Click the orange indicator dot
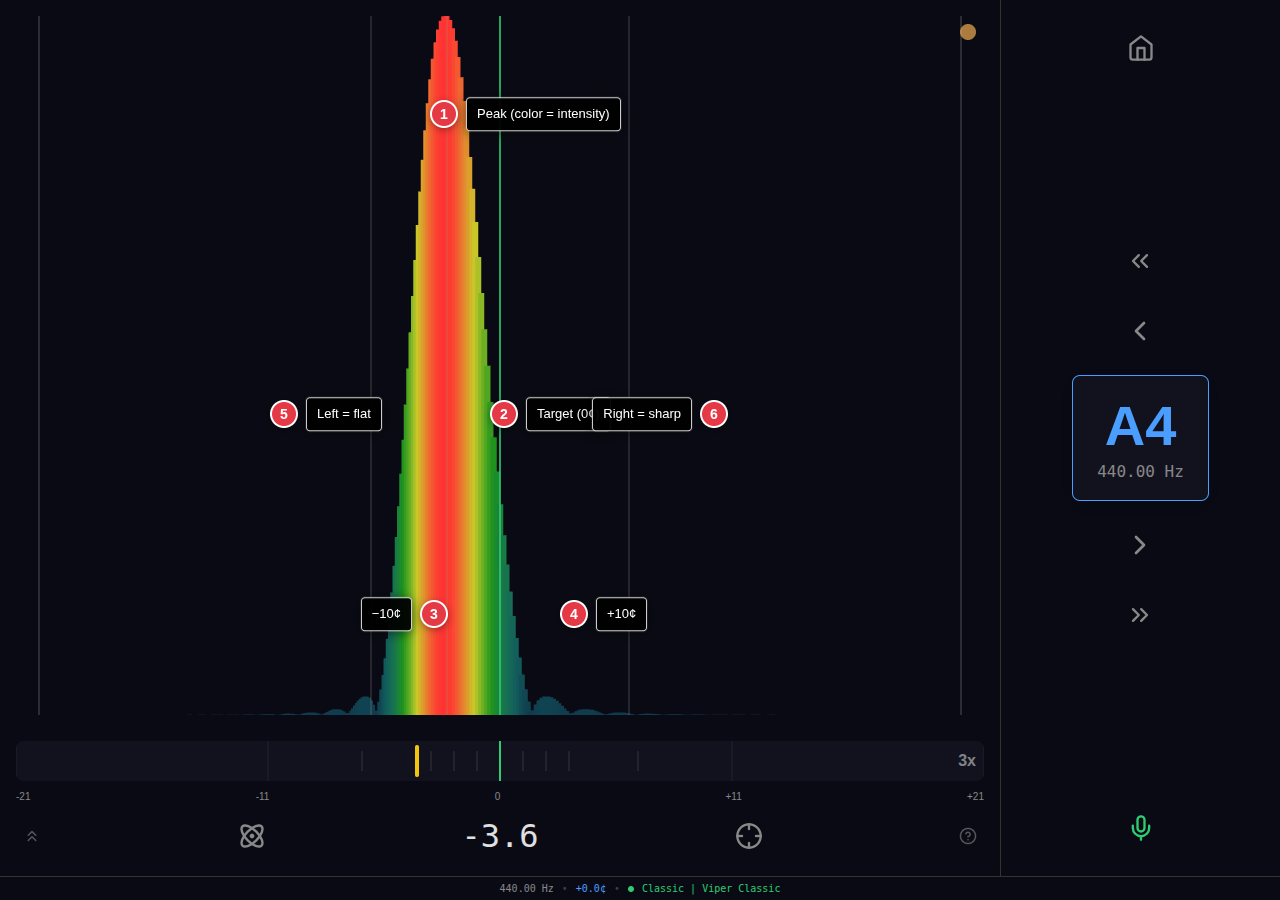The height and width of the screenshot is (900, 1280). click(967, 31)
